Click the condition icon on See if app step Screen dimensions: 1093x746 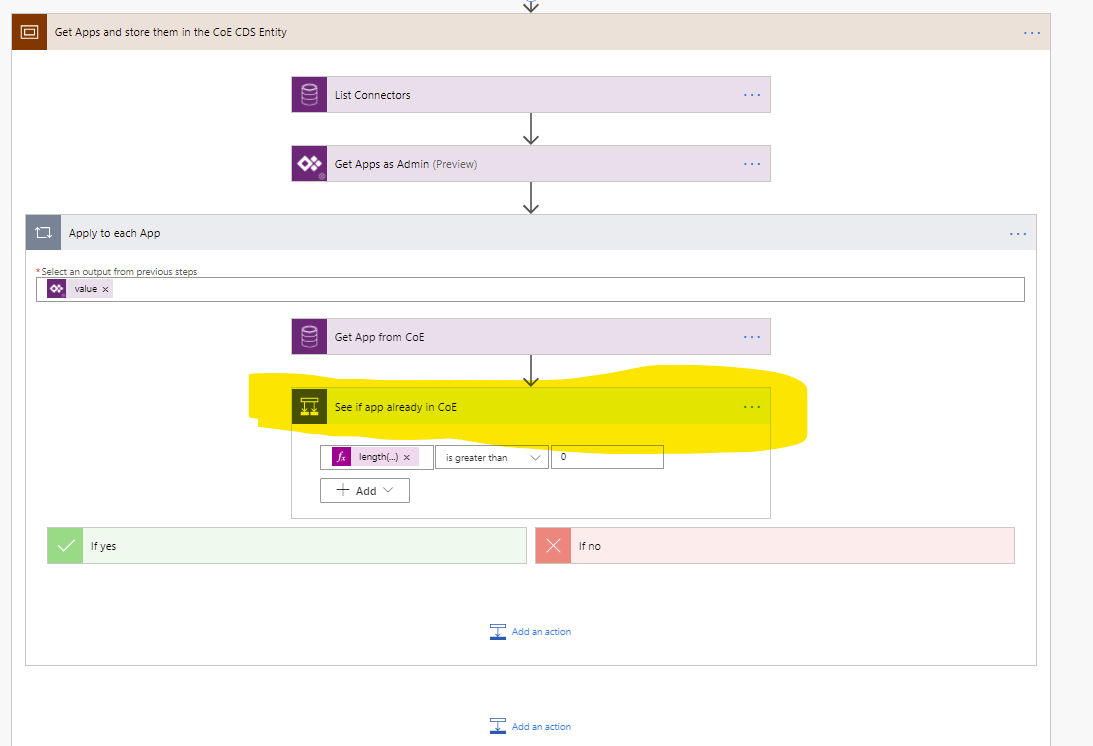[x=309, y=406]
